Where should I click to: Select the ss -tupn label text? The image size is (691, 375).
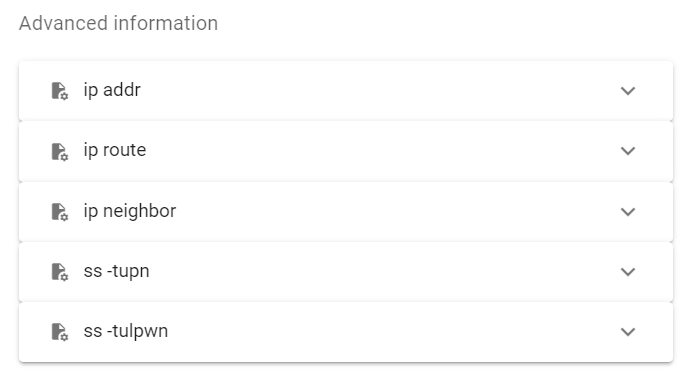(116, 271)
